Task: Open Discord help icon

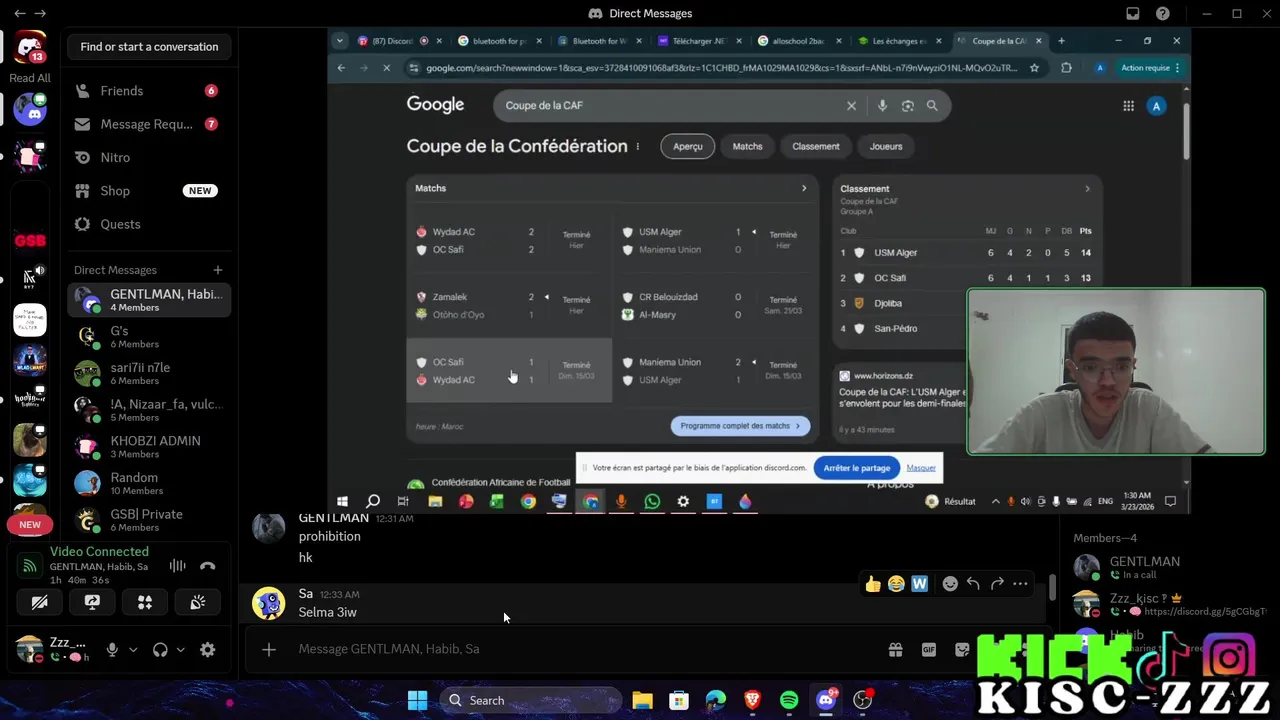Action: [x=1163, y=13]
